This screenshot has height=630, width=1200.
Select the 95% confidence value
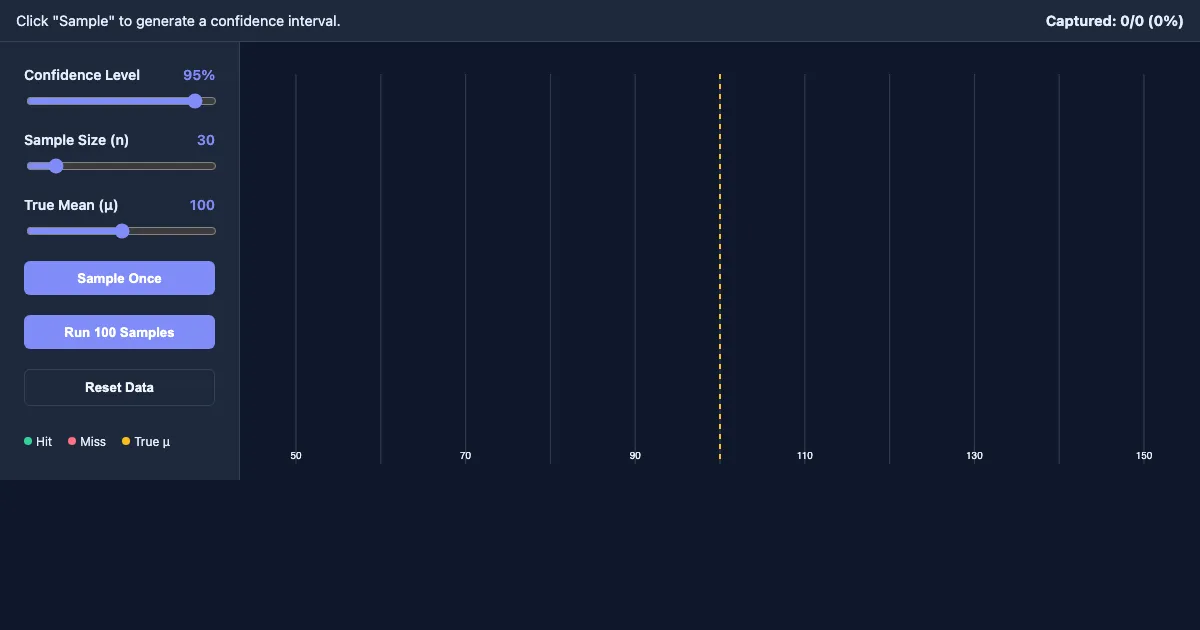199,75
